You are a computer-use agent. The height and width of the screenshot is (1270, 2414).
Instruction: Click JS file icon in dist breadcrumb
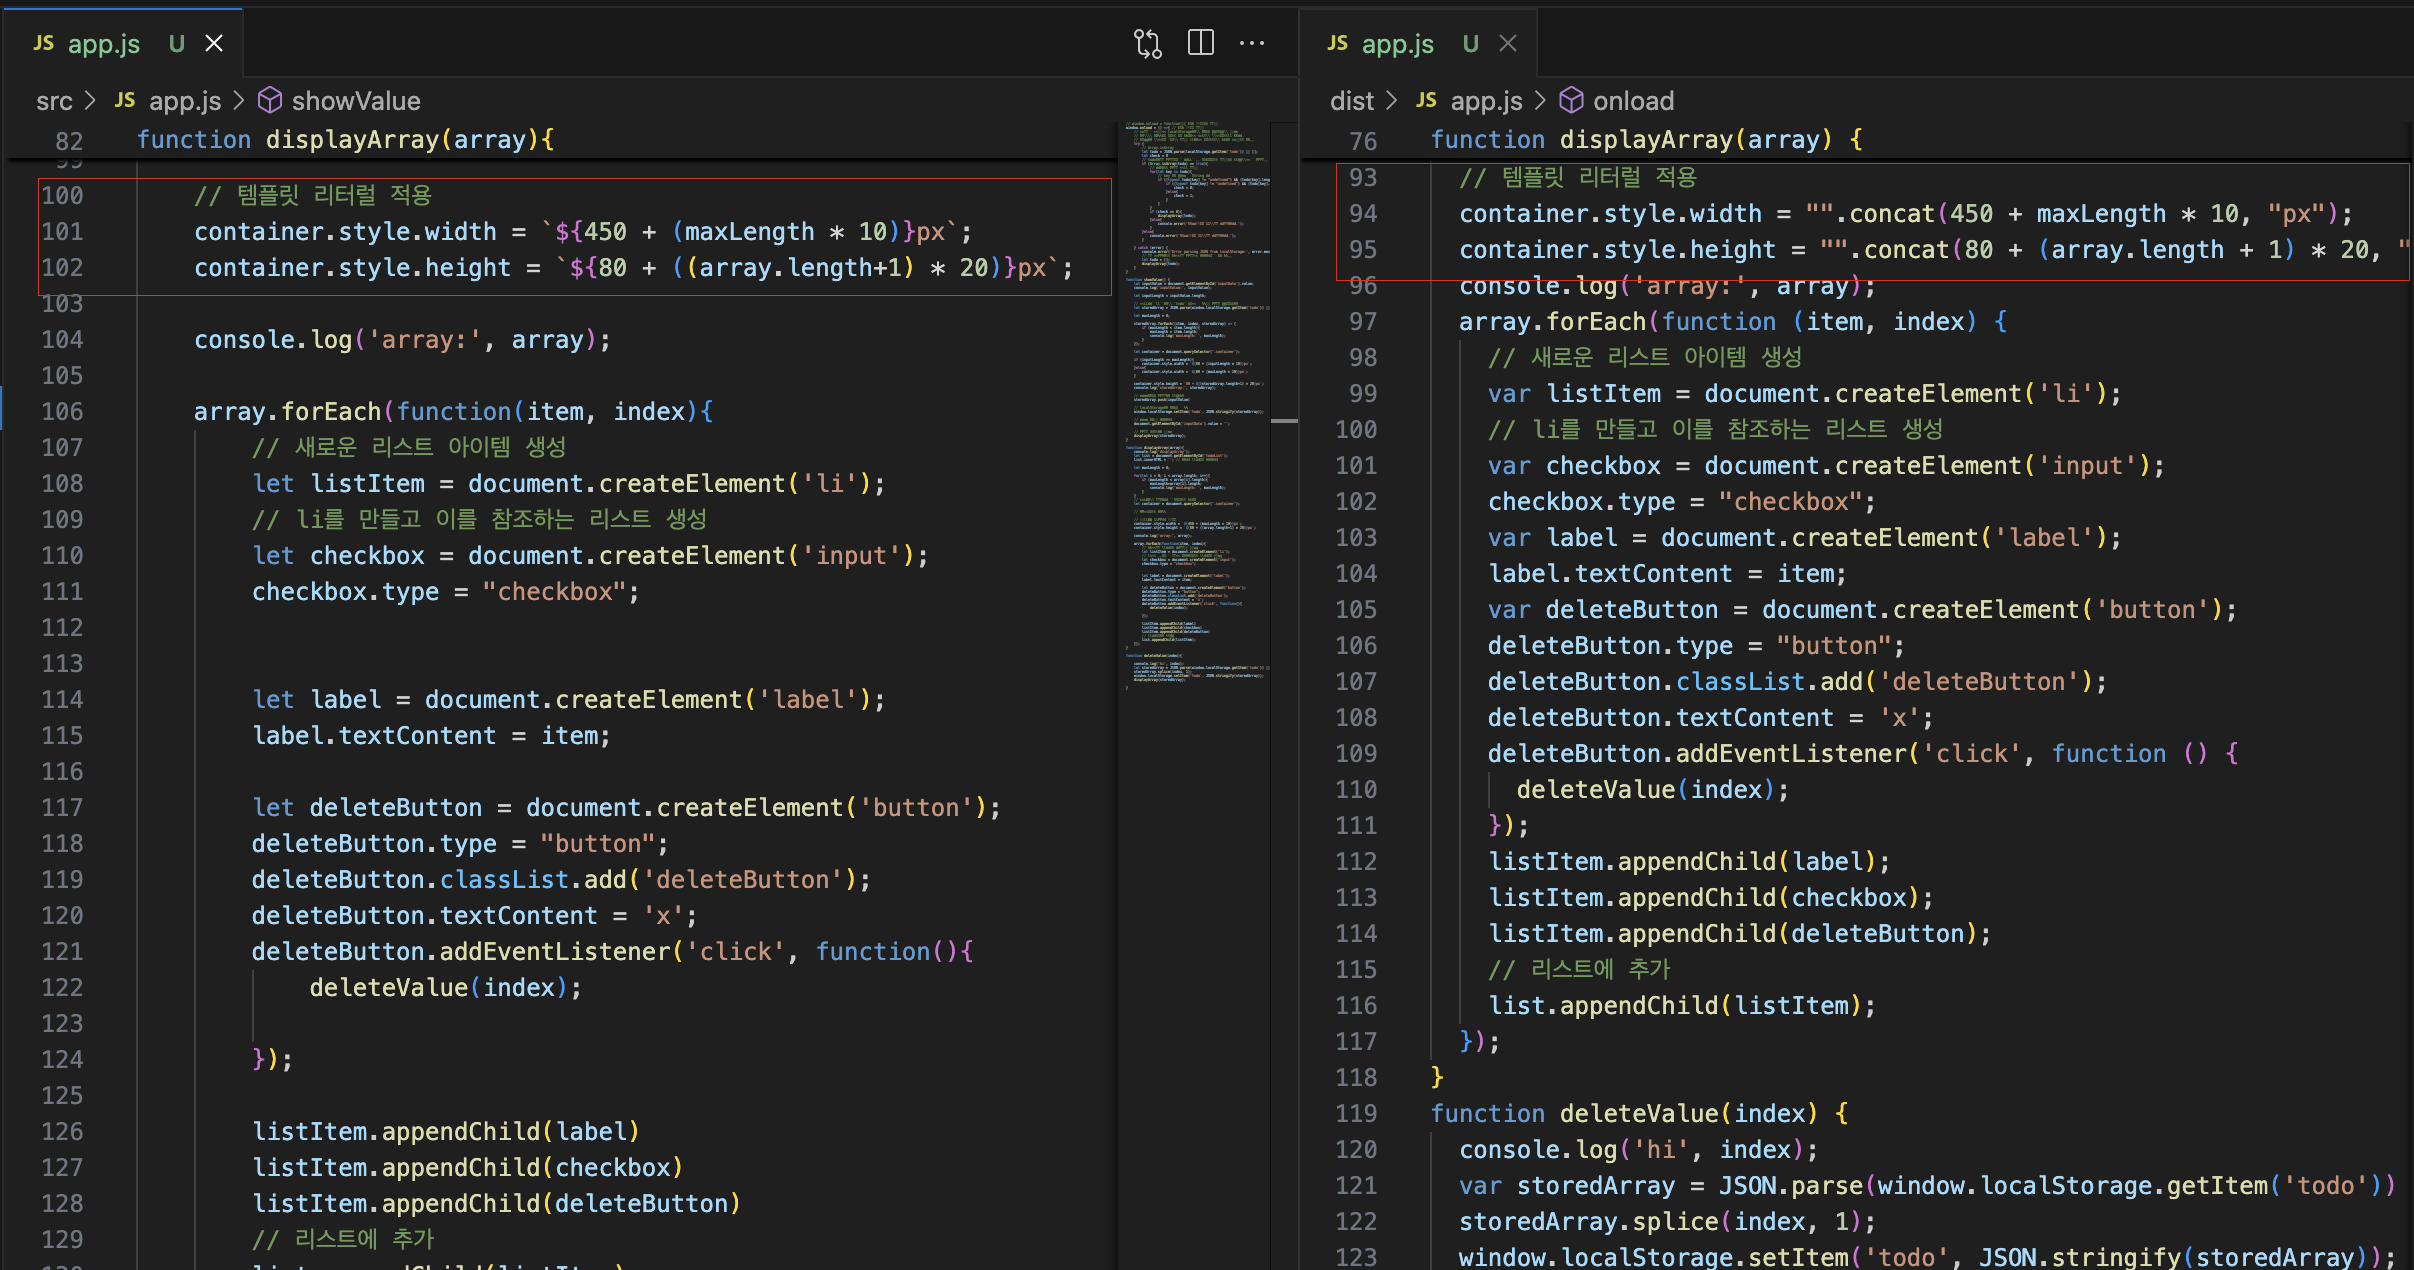coord(1426,100)
